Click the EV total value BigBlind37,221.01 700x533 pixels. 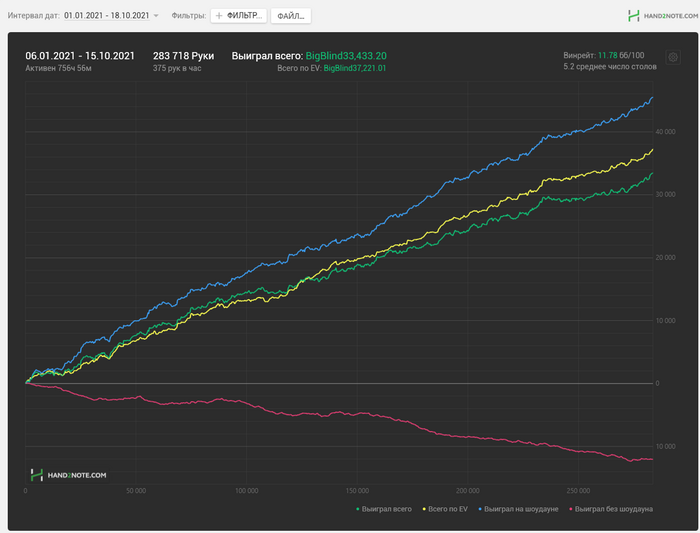point(355,68)
